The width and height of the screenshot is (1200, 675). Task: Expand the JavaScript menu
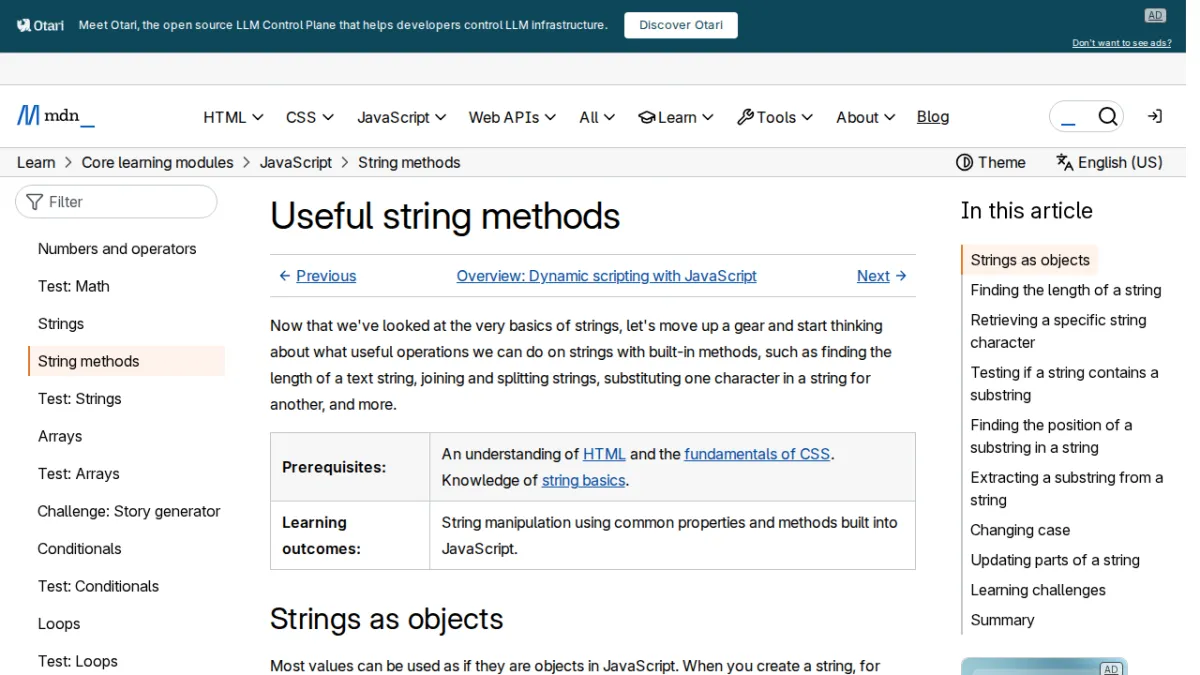(402, 117)
